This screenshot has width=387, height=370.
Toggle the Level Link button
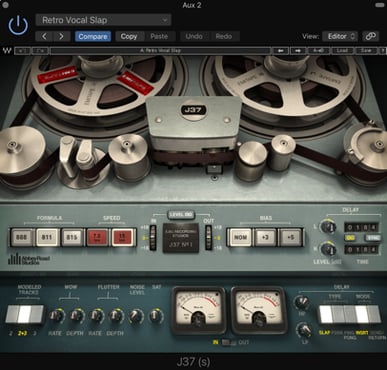coord(181,215)
